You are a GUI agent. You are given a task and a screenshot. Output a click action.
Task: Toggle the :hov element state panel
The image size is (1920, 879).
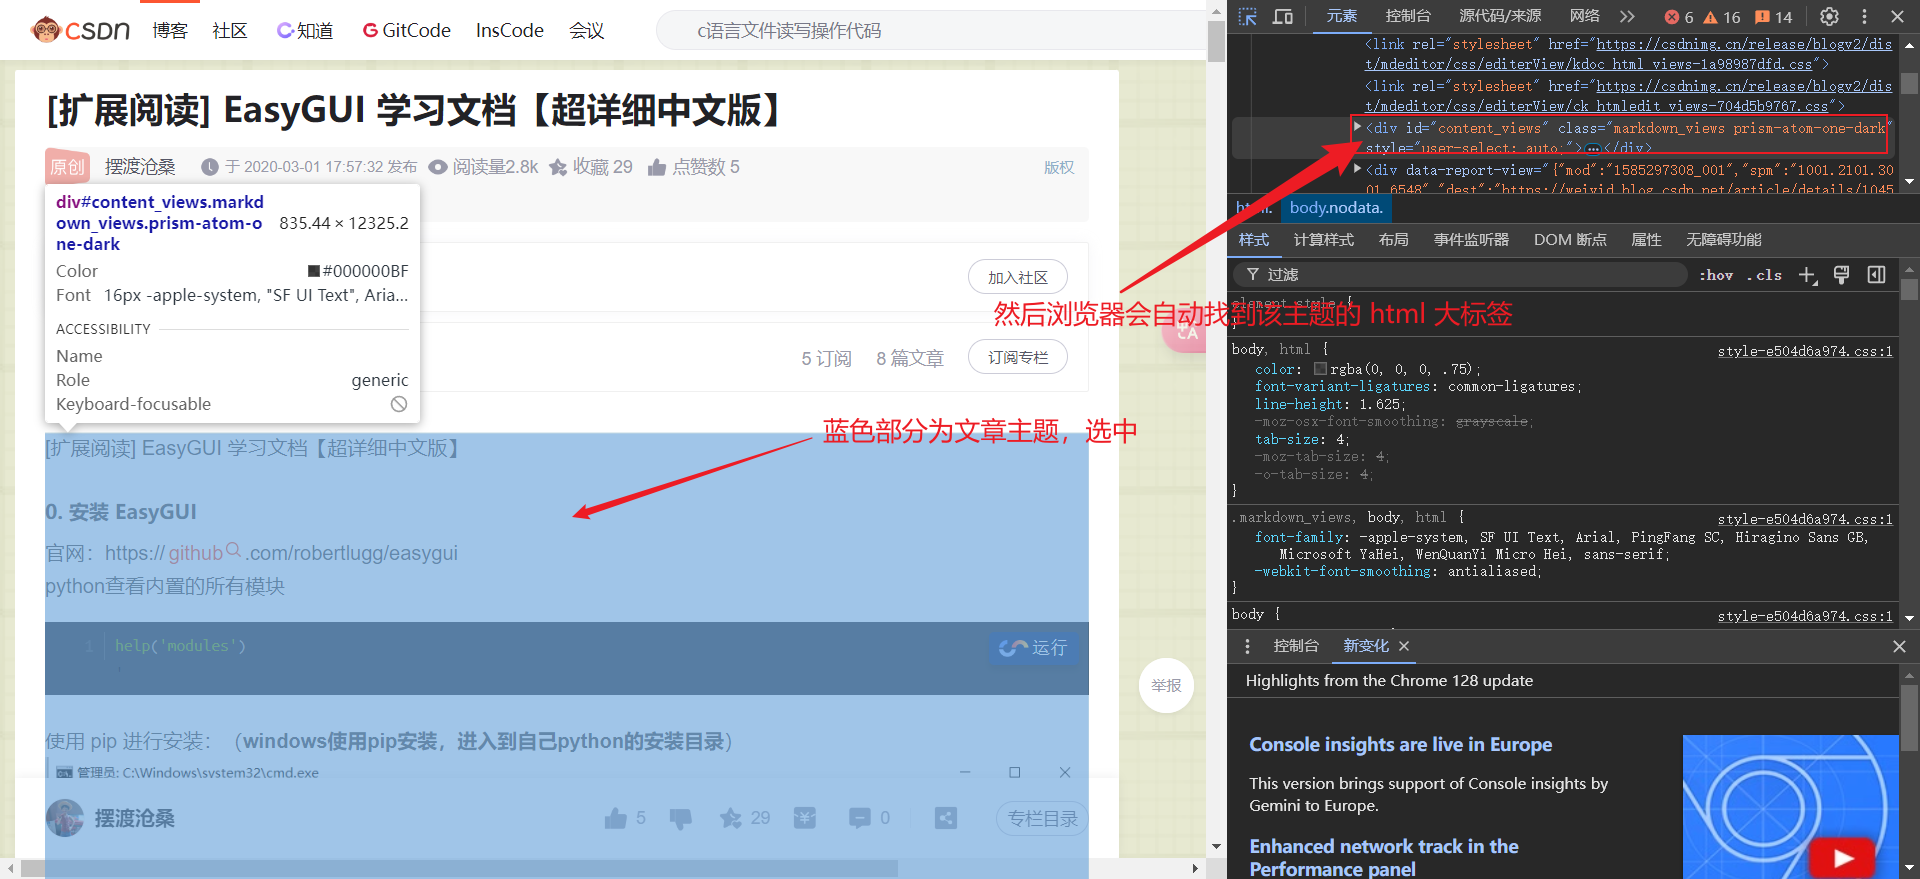tap(1716, 275)
